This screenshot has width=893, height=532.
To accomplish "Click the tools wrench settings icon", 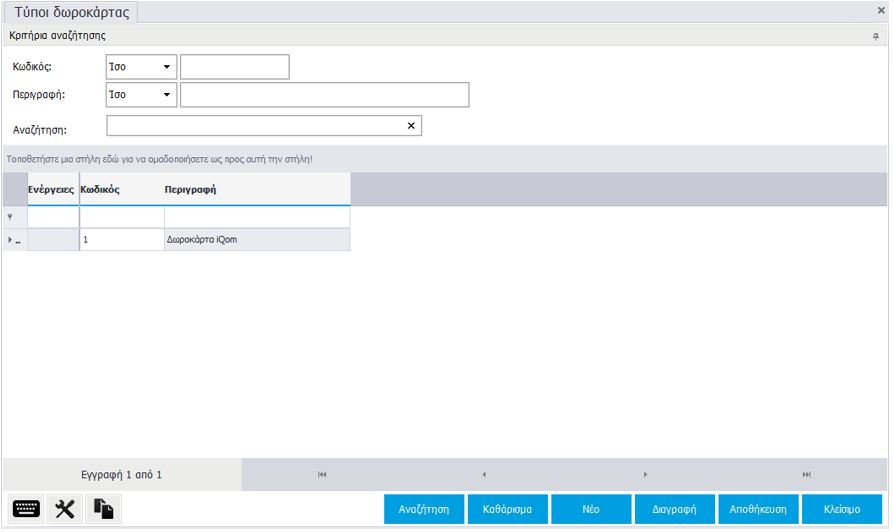I will (x=65, y=509).
